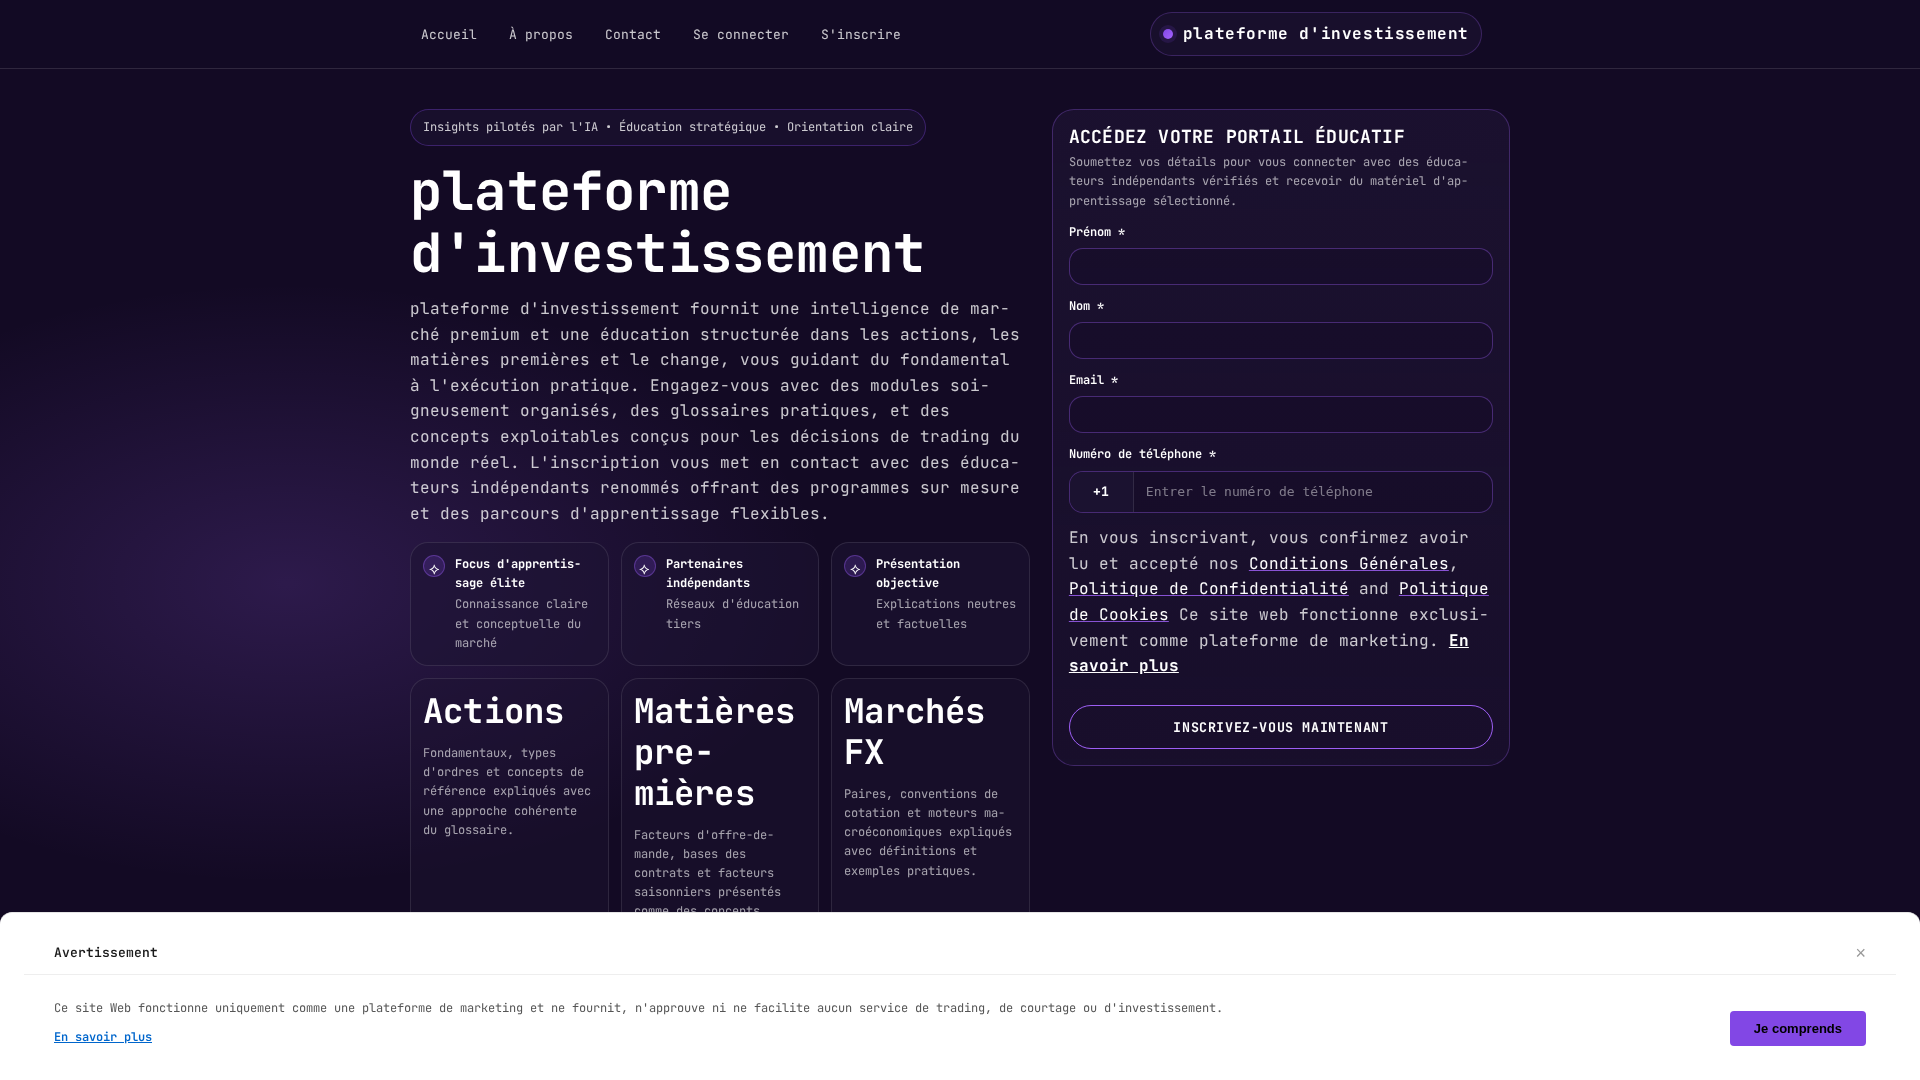The height and width of the screenshot is (1080, 1920).
Task: Click En savoir plus in the warning banner
Action: tap(103, 1037)
